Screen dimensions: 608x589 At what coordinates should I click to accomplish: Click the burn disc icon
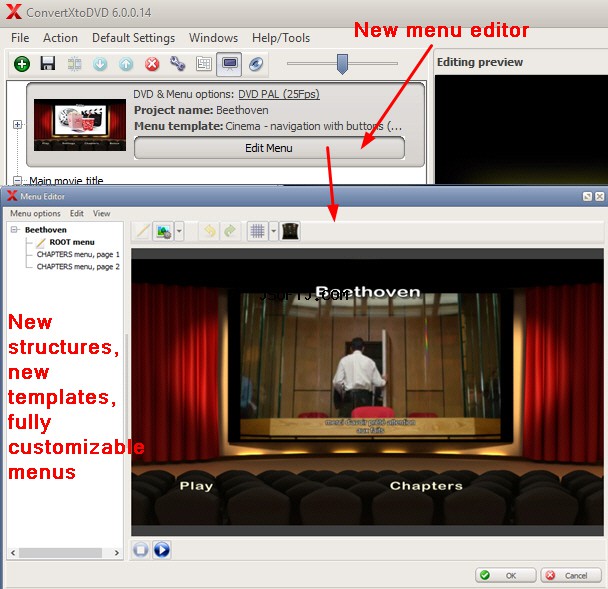[256, 64]
